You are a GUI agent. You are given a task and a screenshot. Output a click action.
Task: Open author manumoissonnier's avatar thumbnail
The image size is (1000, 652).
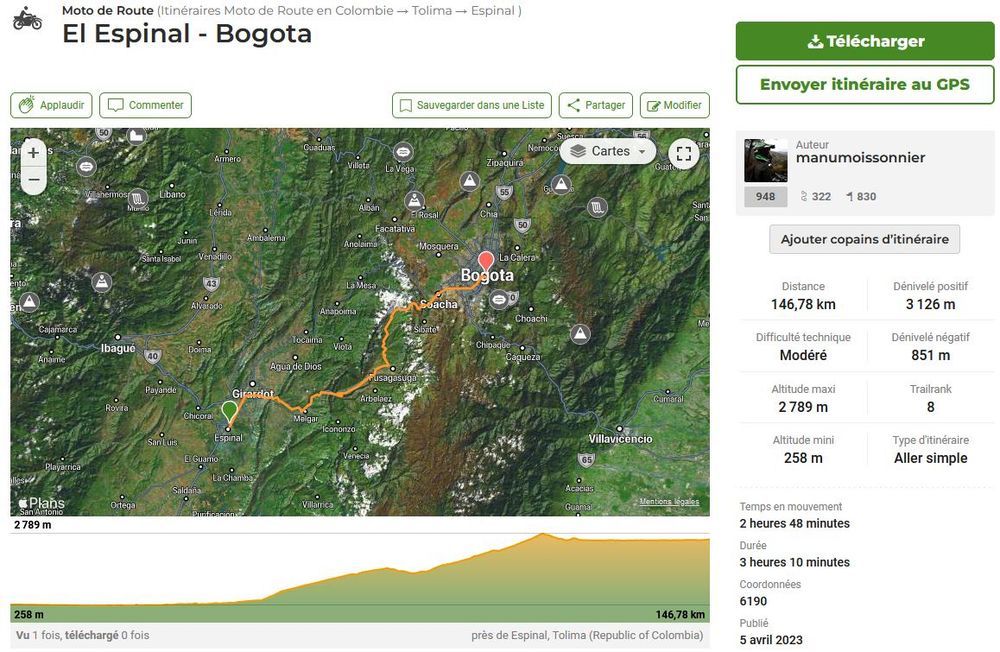[766, 160]
